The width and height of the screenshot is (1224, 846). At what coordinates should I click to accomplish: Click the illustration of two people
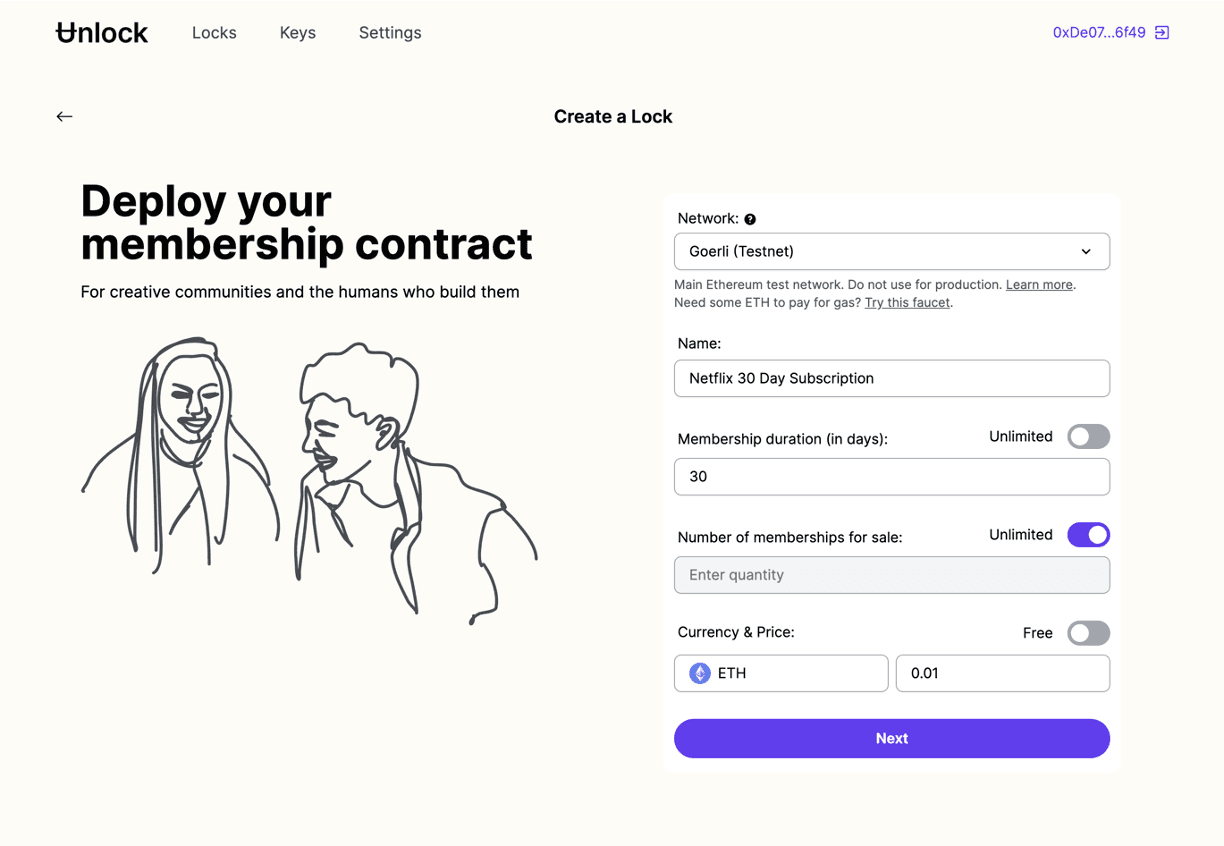point(309,480)
